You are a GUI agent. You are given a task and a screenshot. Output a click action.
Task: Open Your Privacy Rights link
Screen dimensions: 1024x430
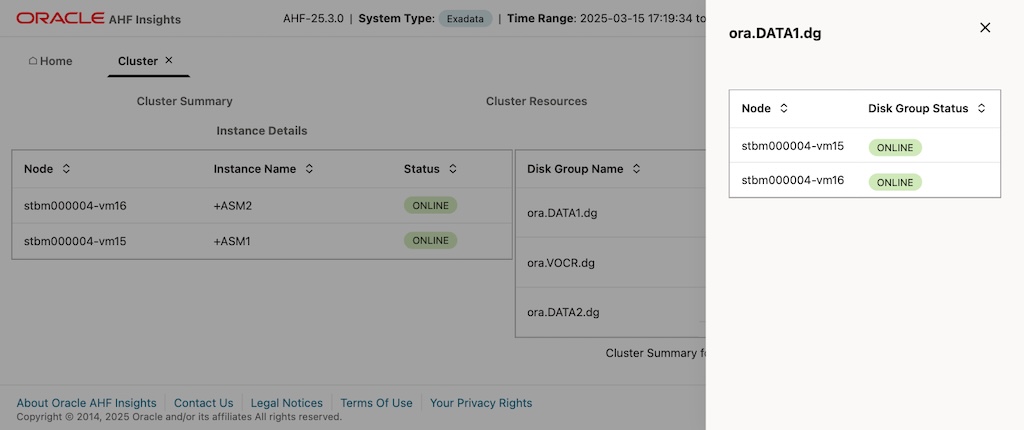coord(481,403)
